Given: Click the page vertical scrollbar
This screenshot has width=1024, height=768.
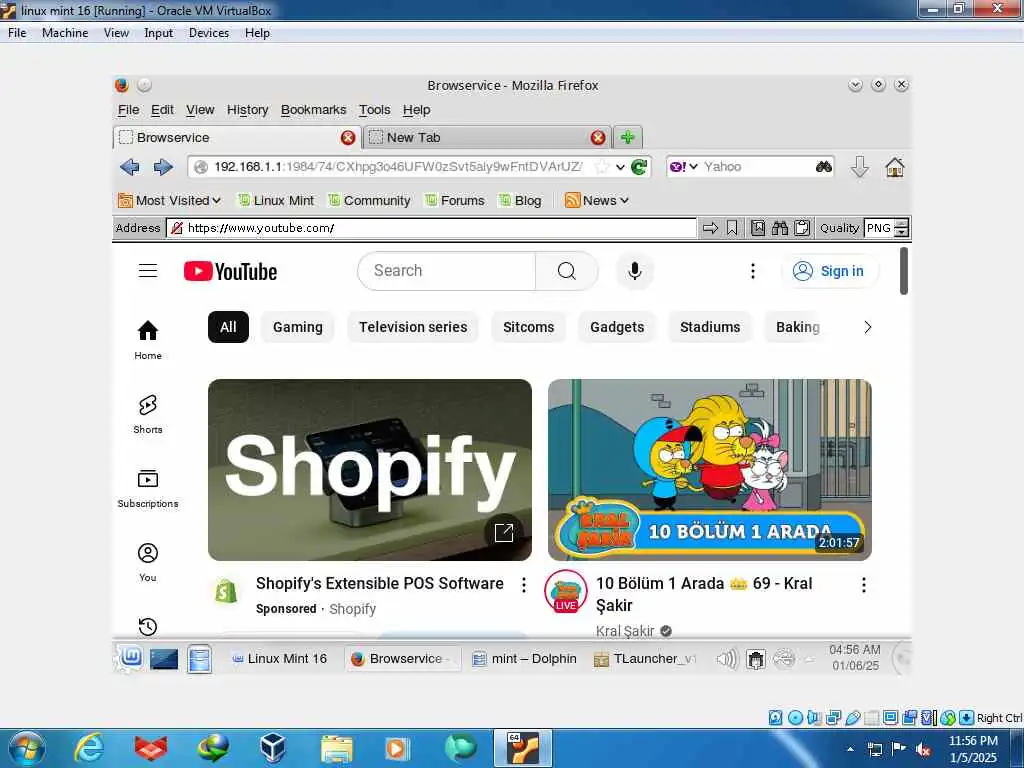Looking at the screenshot, I should coord(904,271).
